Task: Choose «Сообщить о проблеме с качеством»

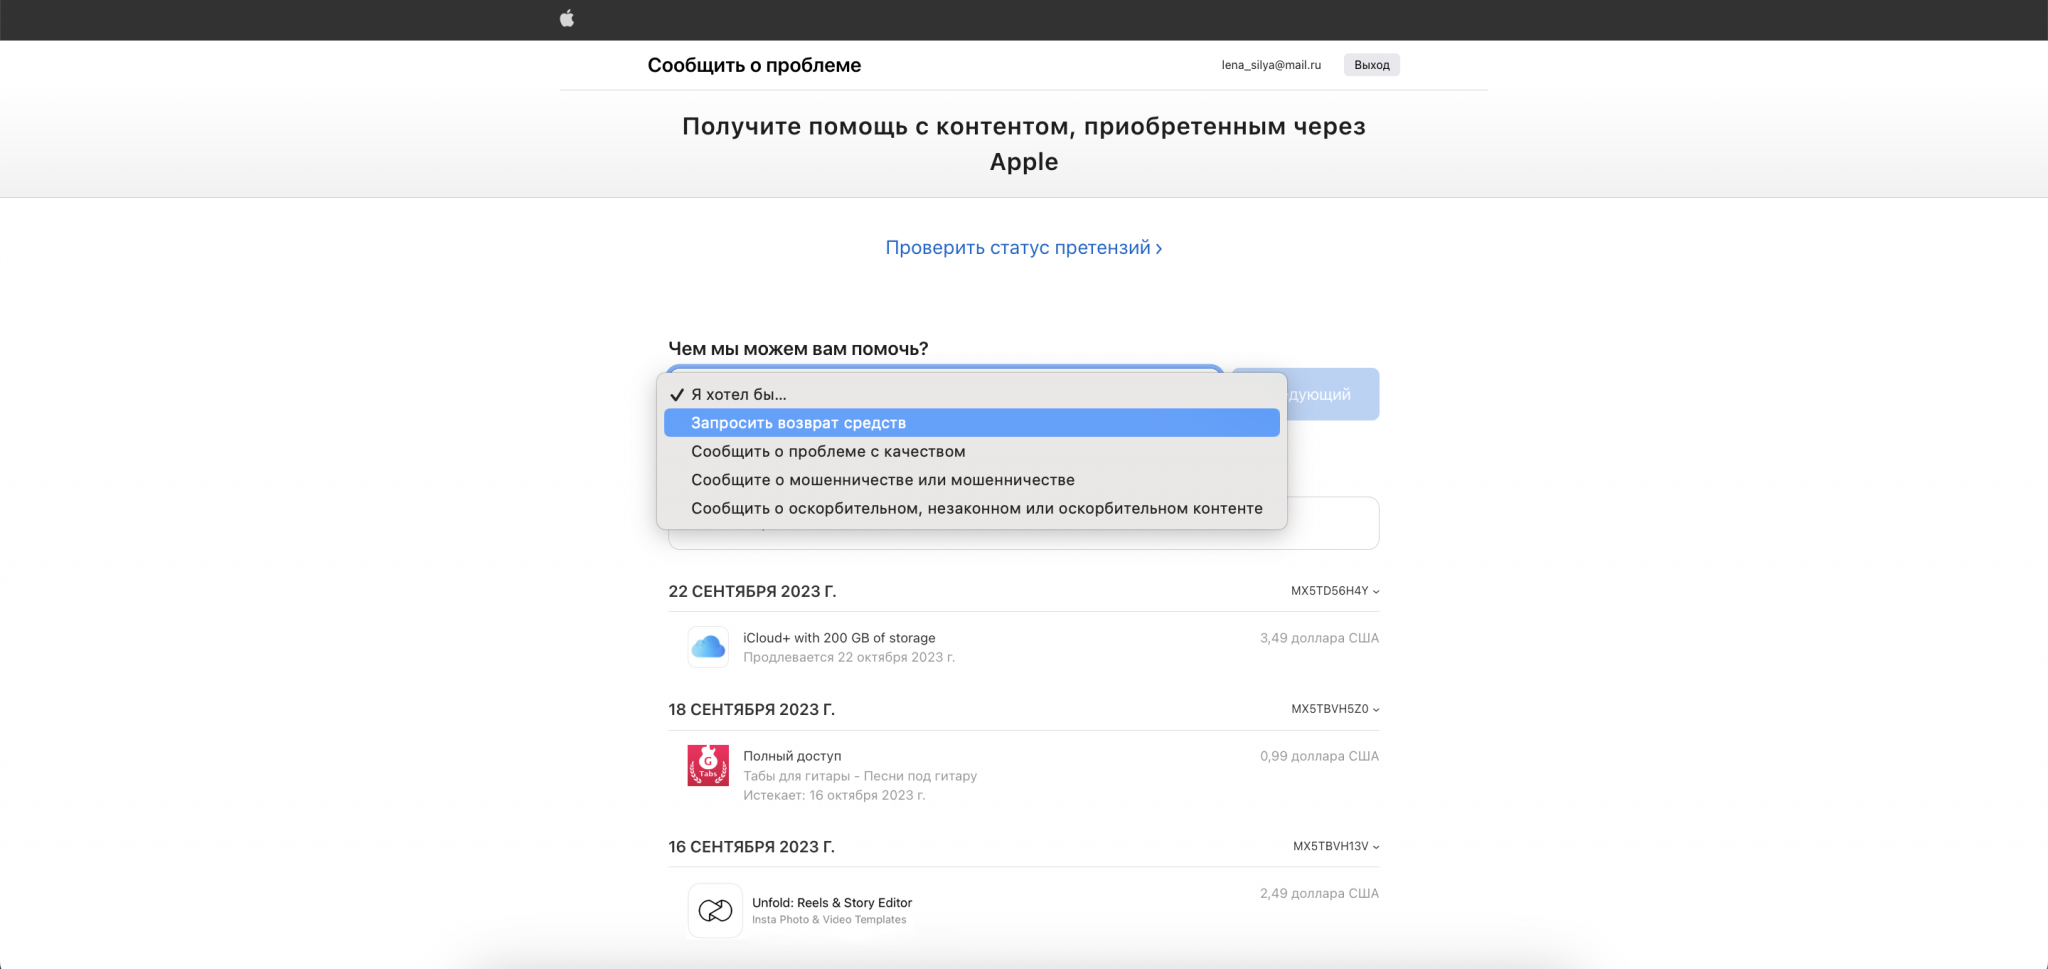Action: point(972,451)
